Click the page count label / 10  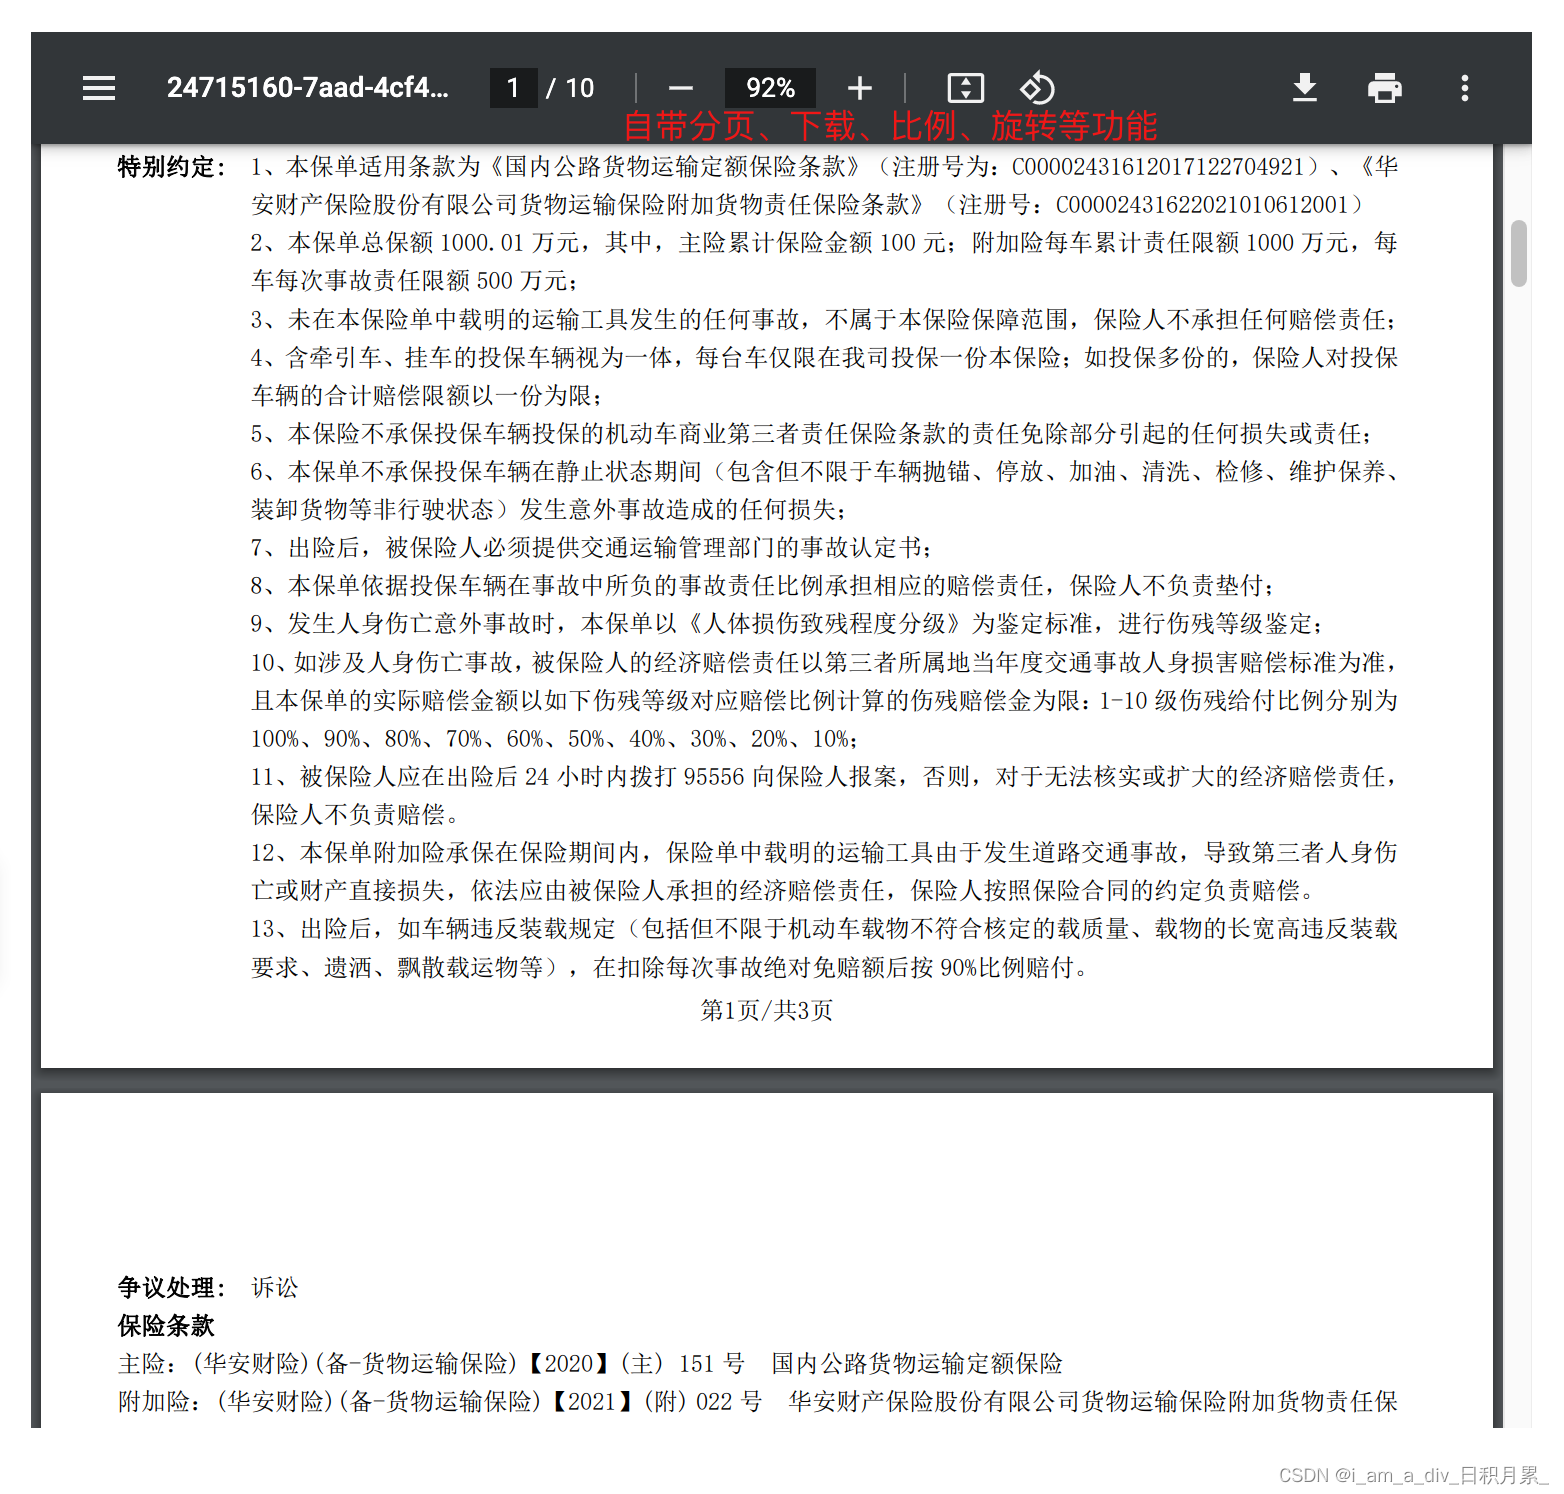[x=570, y=88]
